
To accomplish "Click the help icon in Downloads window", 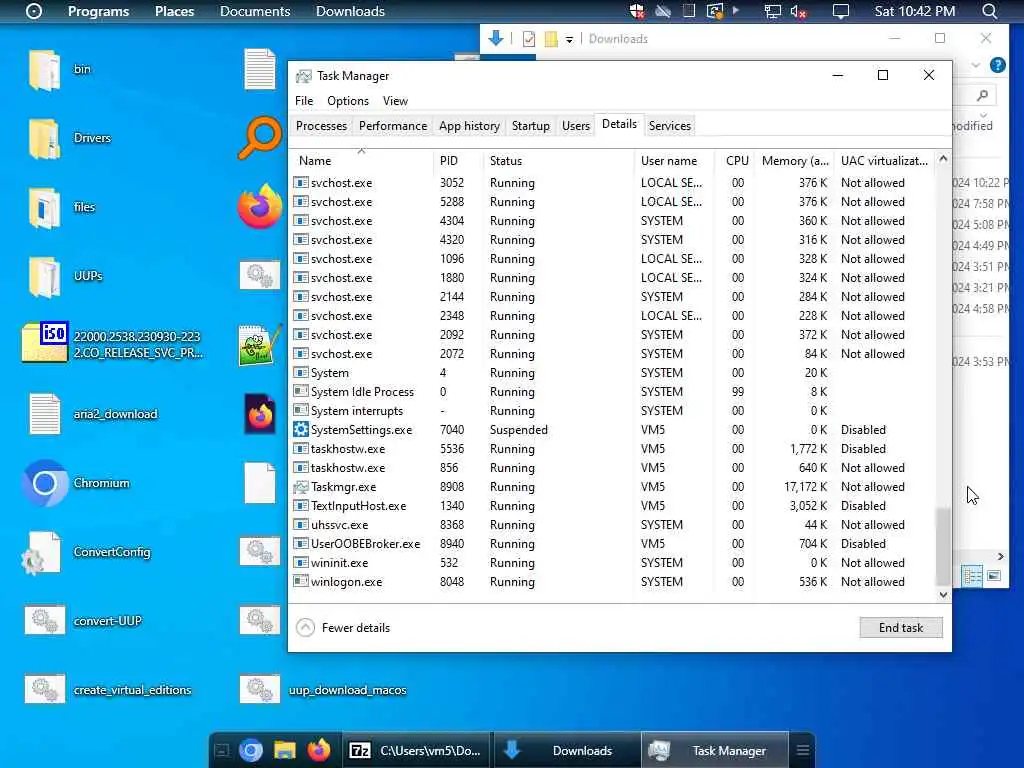I will coord(997,65).
